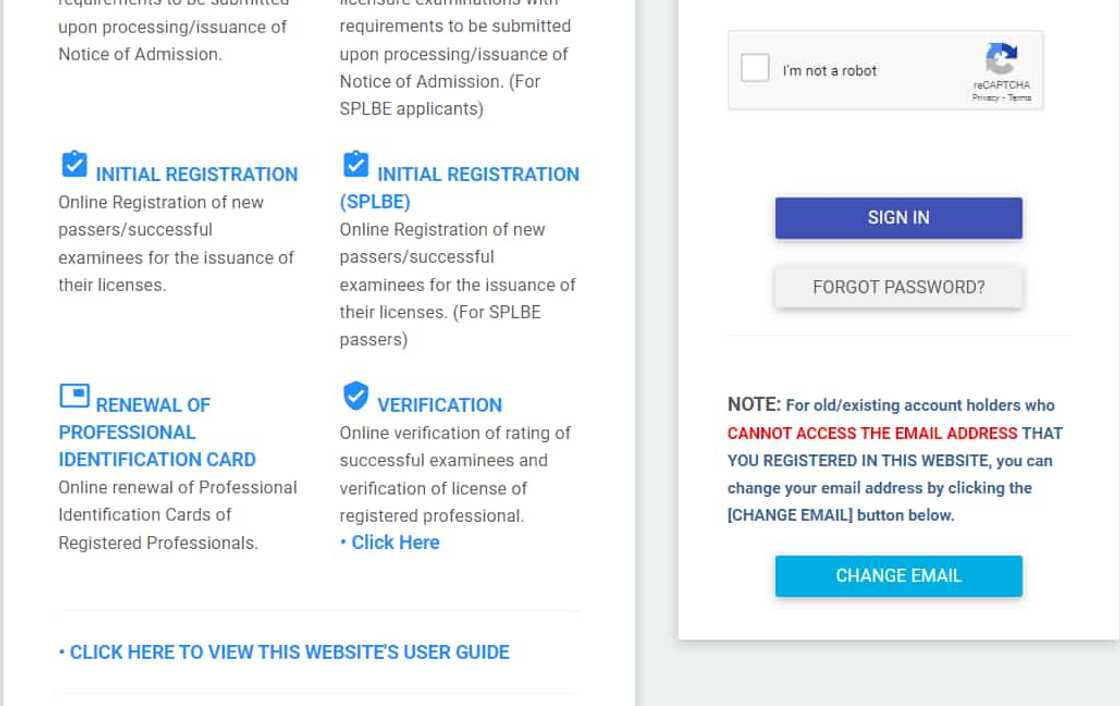The height and width of the screenshot is (706, 1120).
Task: Open Renewal of Professional Identification Card link
Action: [157, 433]
